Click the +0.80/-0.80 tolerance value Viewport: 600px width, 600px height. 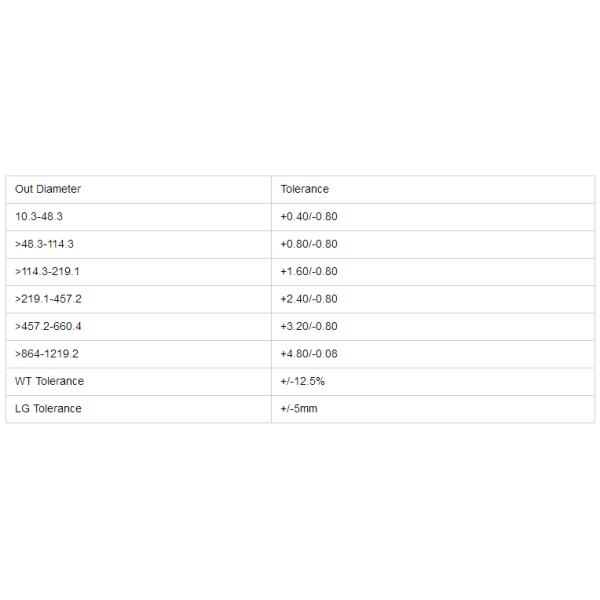point(309,244)
